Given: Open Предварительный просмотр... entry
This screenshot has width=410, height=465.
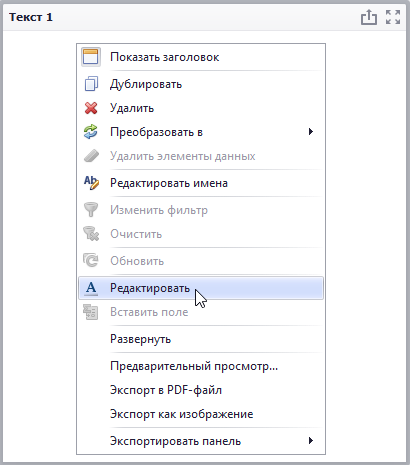Looking at the screenshot, I should click(201, 366).
